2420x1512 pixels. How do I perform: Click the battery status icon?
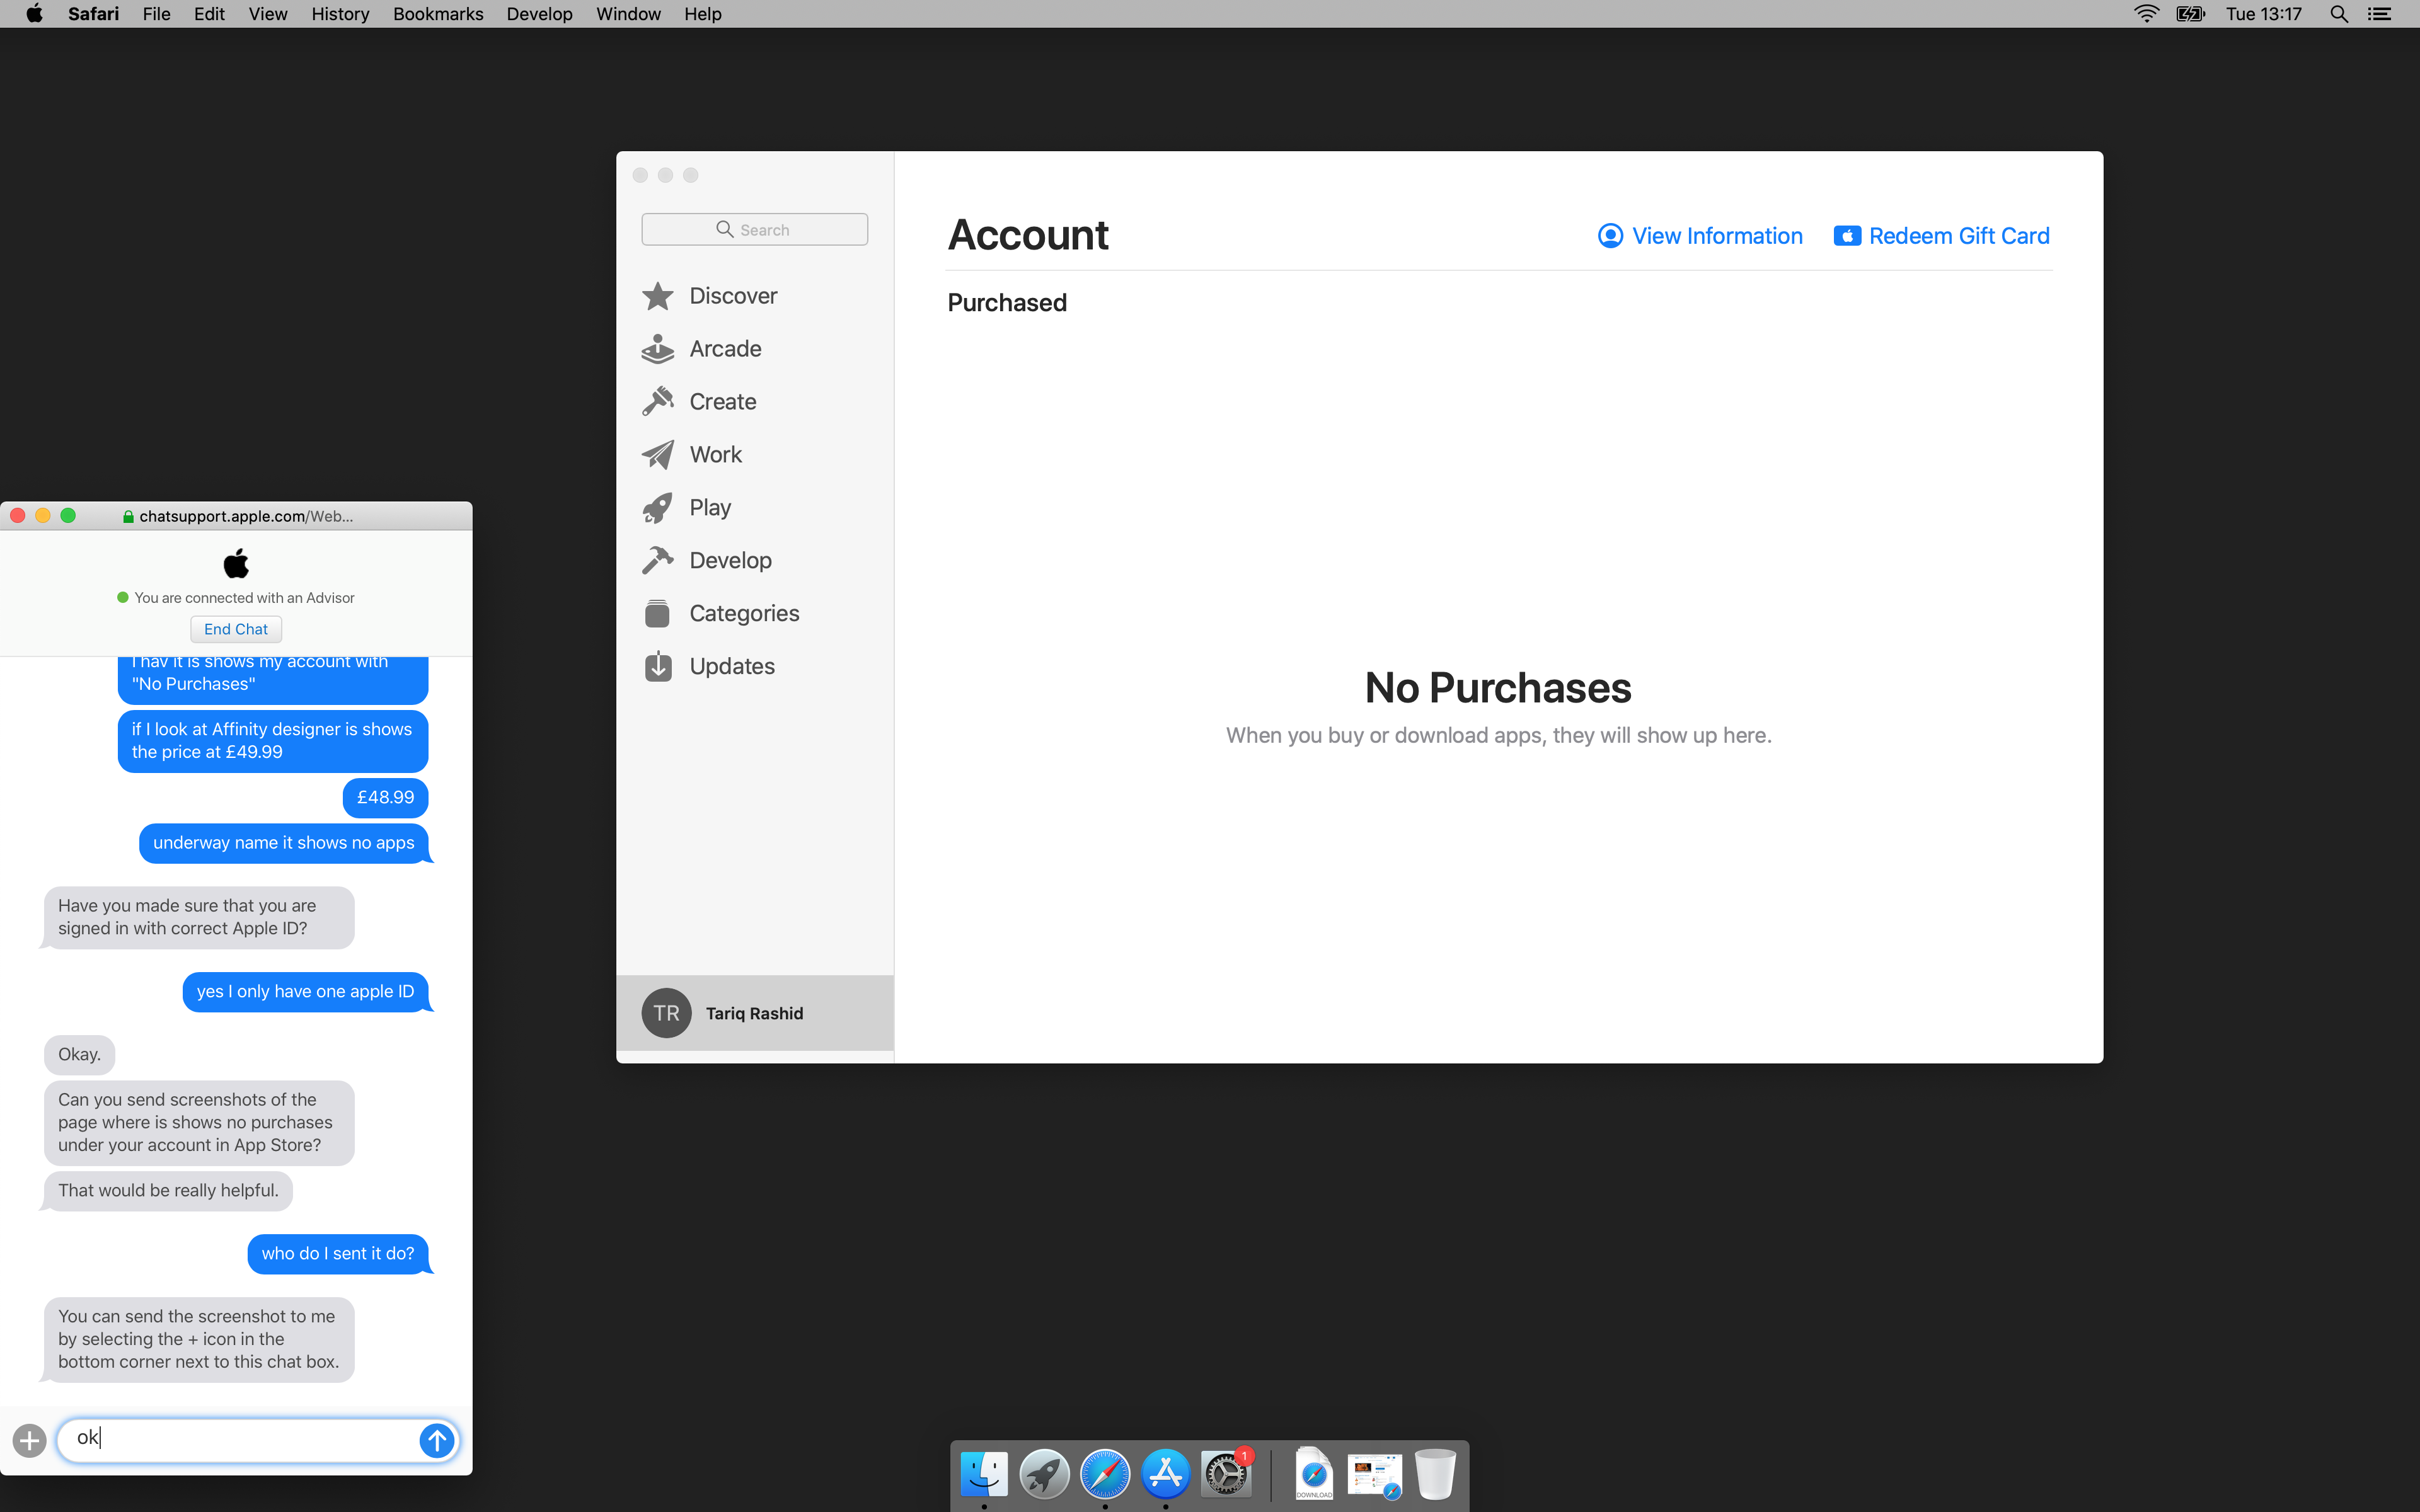(2191, 14)
